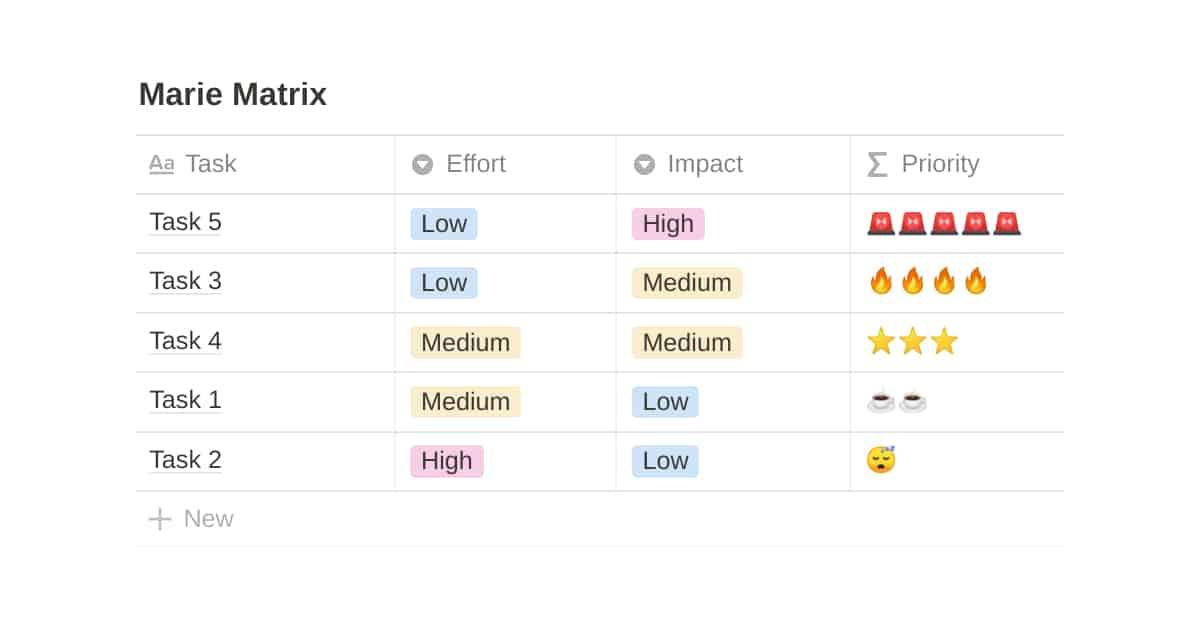This screenshot has width=1200, height=630.
Task: Click the Task column header
Action: [211, 164]
